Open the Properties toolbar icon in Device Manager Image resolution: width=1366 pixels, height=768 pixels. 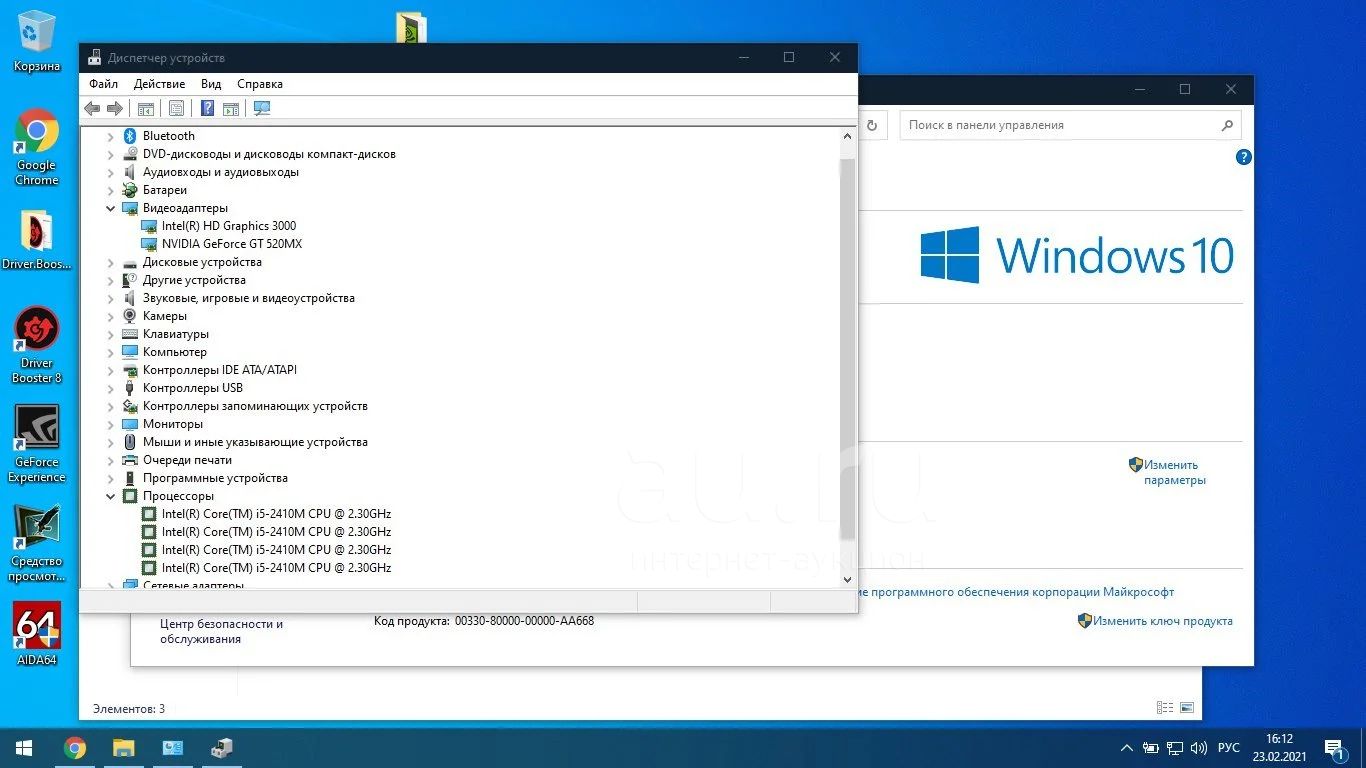(x=176, y=108)
